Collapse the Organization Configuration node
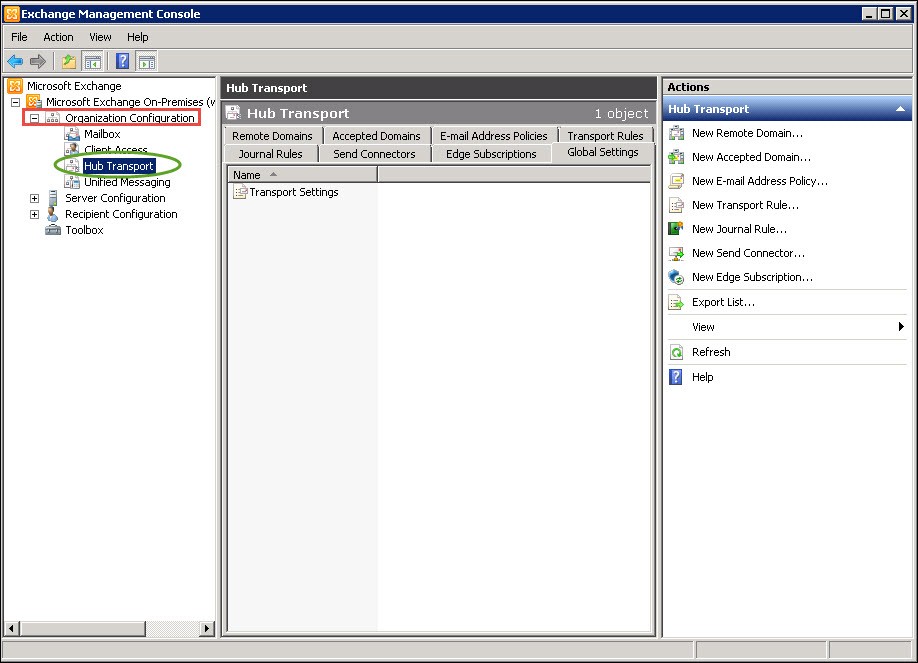 click(x=35, y=118)
